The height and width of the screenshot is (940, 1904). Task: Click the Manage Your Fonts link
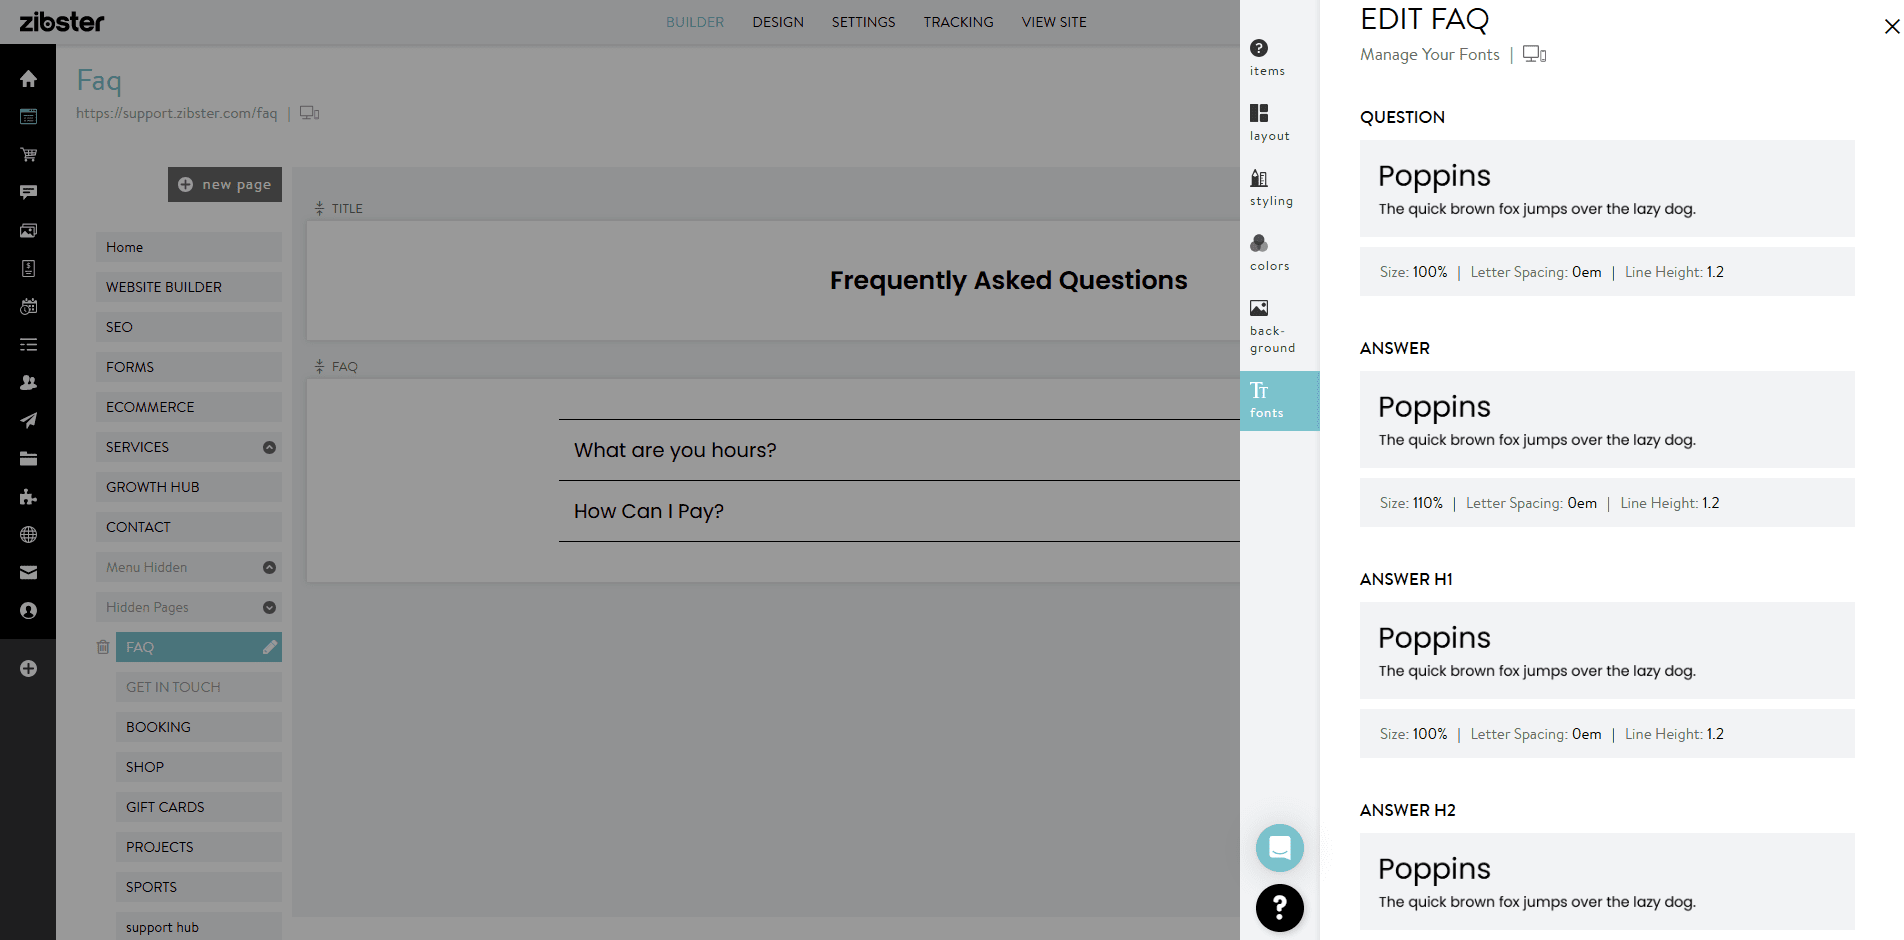click(1430, 54)
